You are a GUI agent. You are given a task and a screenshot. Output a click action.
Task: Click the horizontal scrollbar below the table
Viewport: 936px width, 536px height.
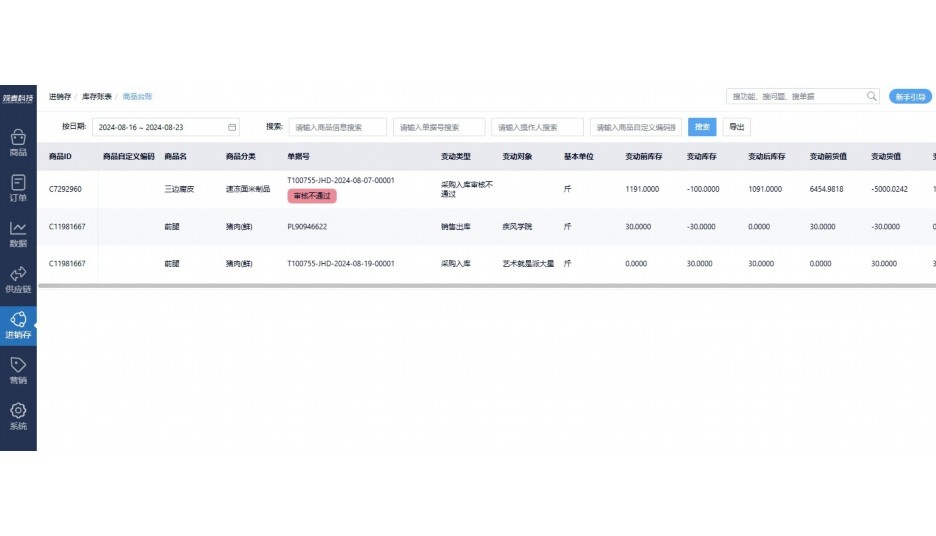[x=487, y=286]
